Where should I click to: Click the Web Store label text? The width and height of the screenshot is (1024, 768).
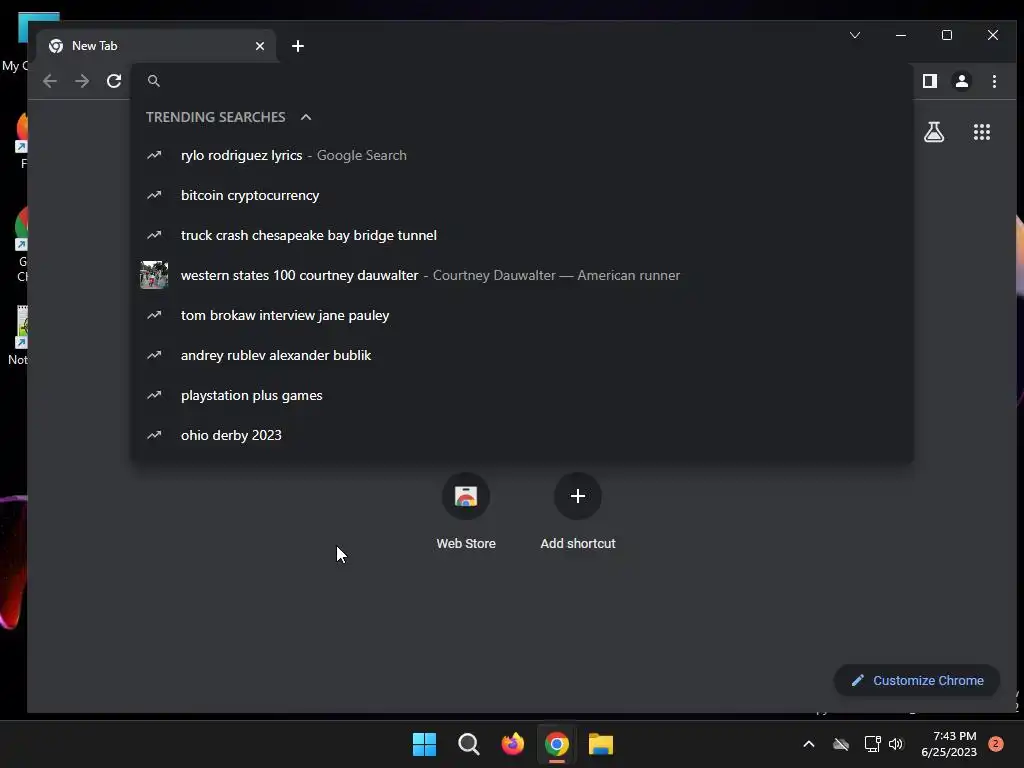pyautogui.click(x=466, y=543)
